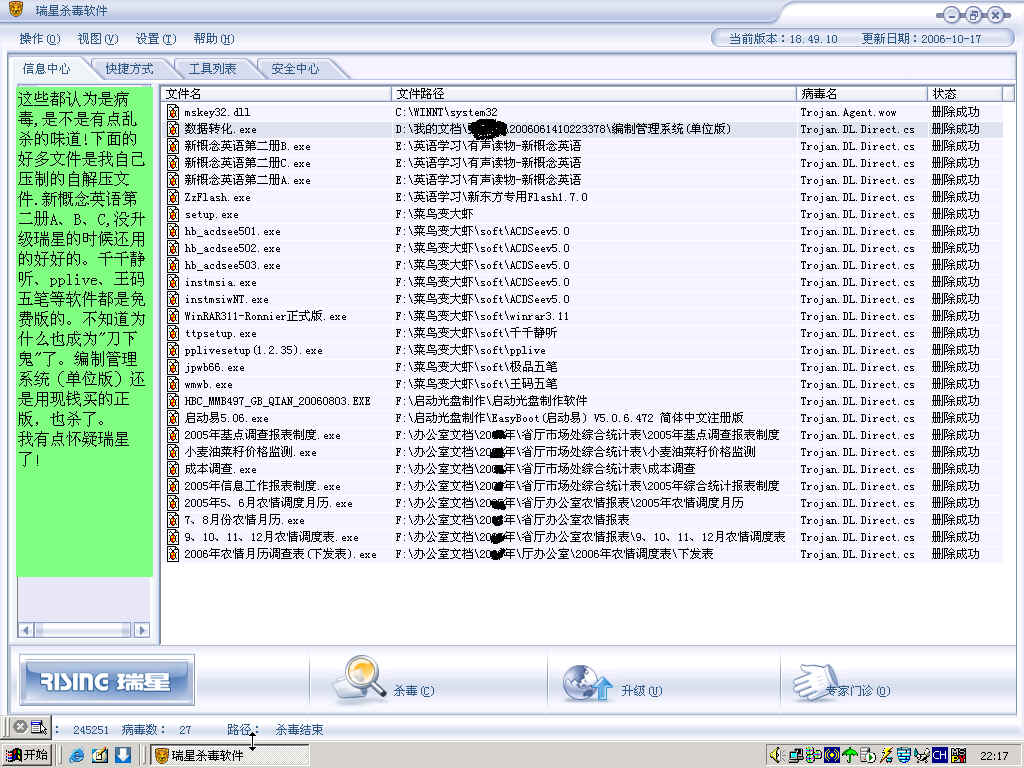Switch to the 工具列表 tab
This screenshot has height=768, width=1024.
pos(212,69)
